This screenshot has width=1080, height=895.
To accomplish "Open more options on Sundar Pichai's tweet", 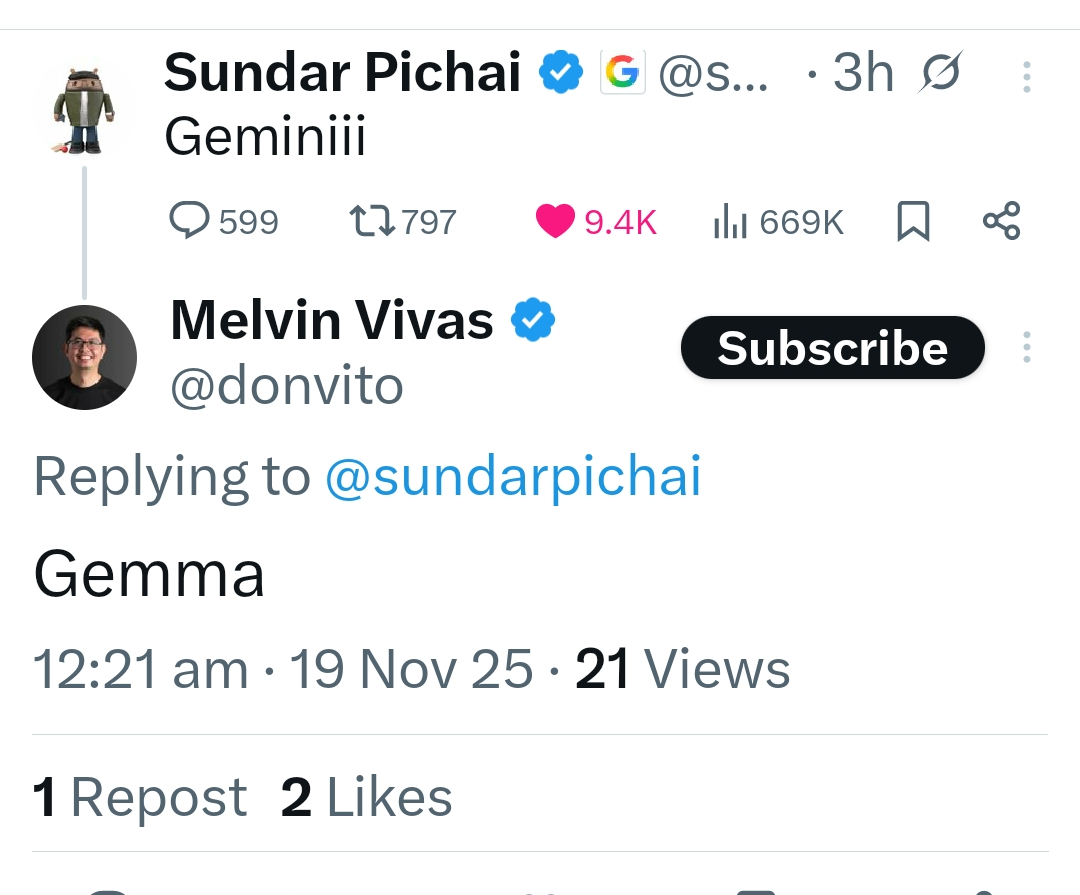I will (1026, 77).
